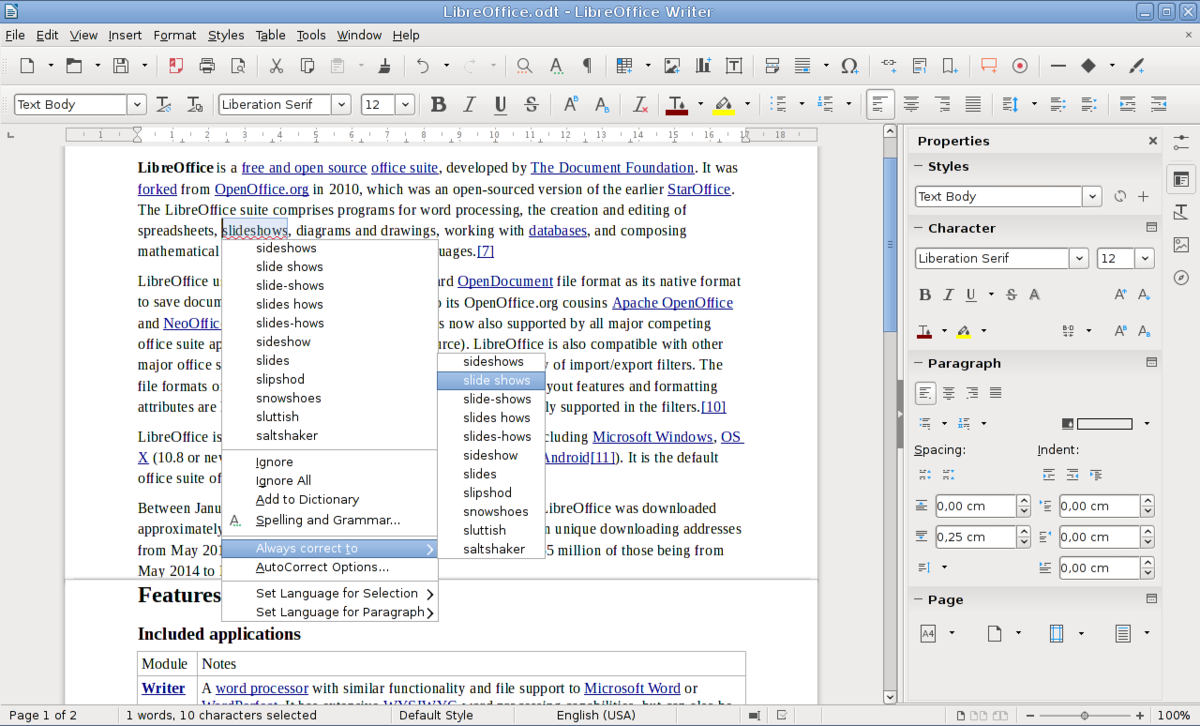Follow The Document Foundation hyperlink
Screen dimensions: 1200x726
(612, 168)
